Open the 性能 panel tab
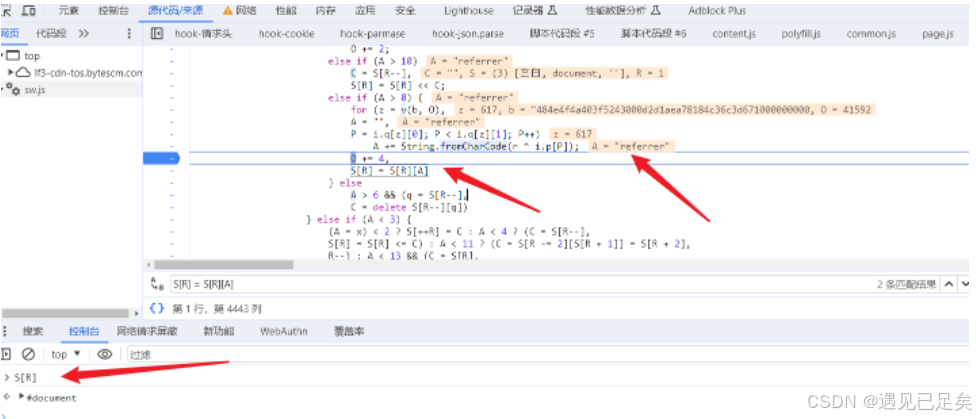Image resolution: width=976 pixels, height=419 pixels. [286, 11]
